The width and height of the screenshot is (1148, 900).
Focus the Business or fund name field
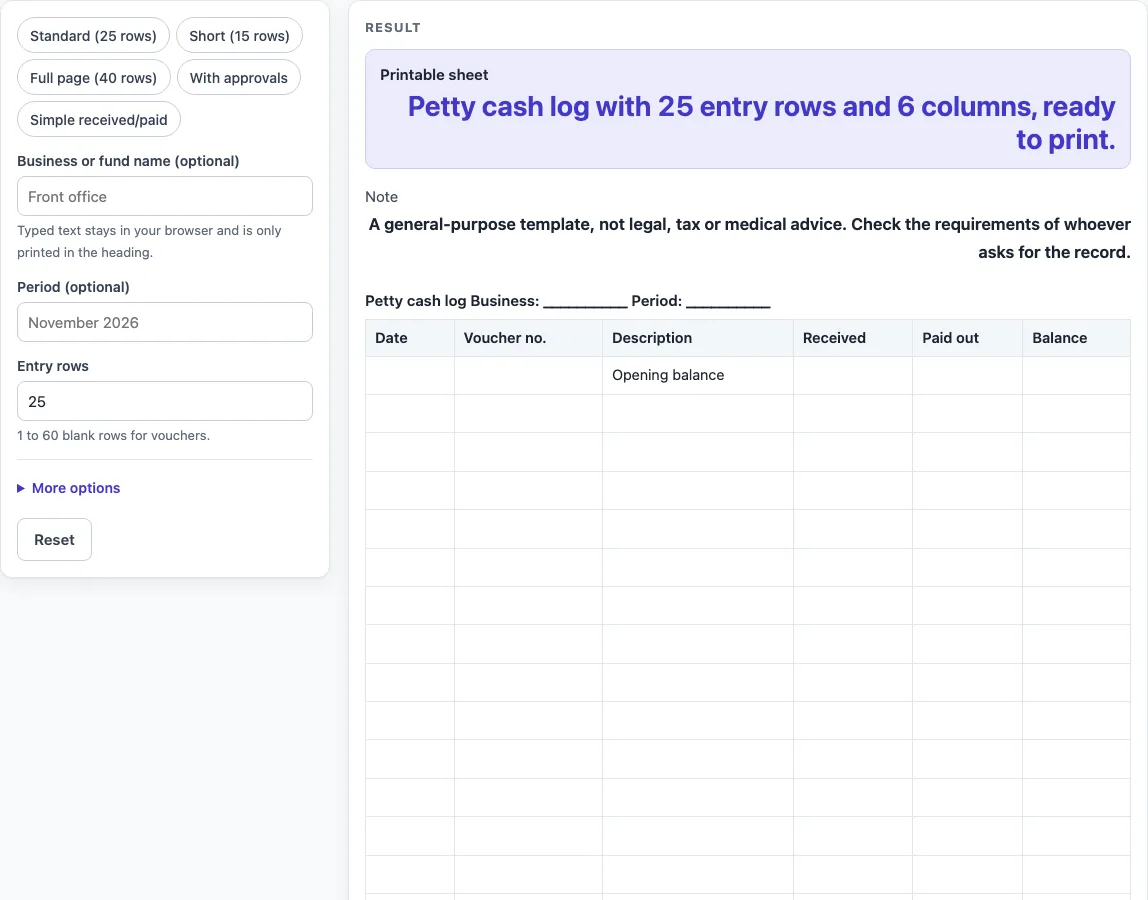(165, 196)
